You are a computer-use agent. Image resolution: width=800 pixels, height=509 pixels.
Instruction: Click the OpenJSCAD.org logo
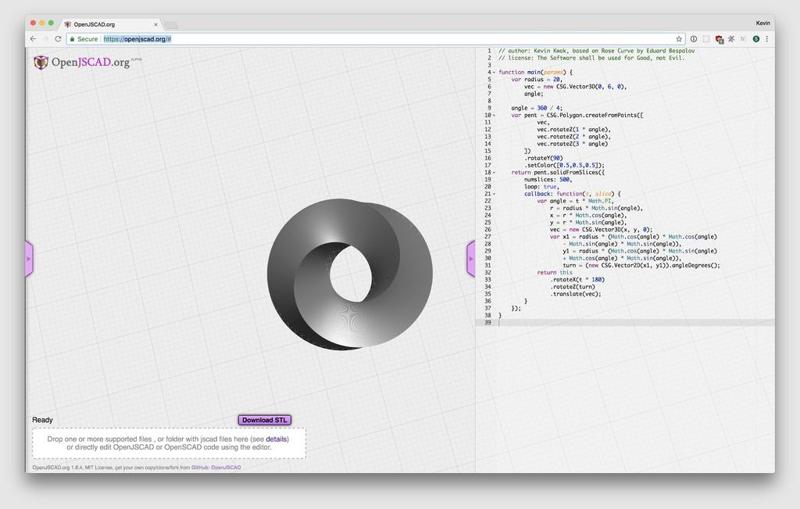81,62
